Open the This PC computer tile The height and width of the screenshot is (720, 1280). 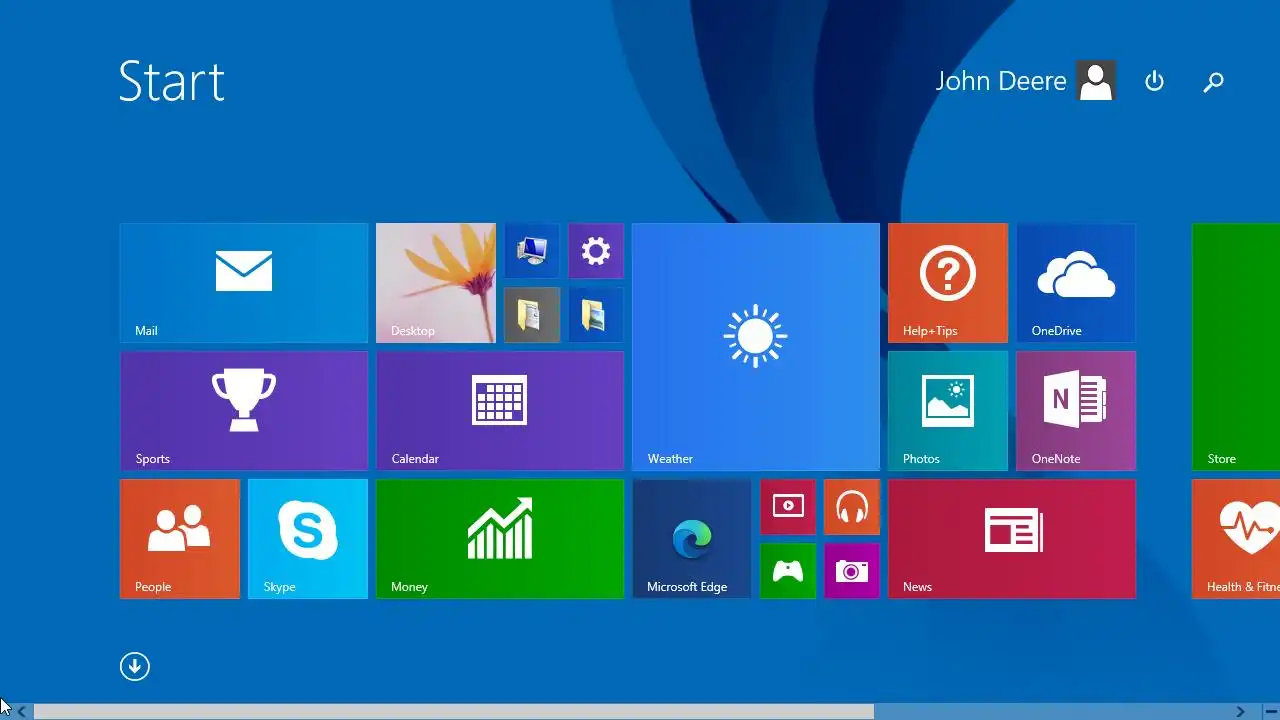point(532,251)
